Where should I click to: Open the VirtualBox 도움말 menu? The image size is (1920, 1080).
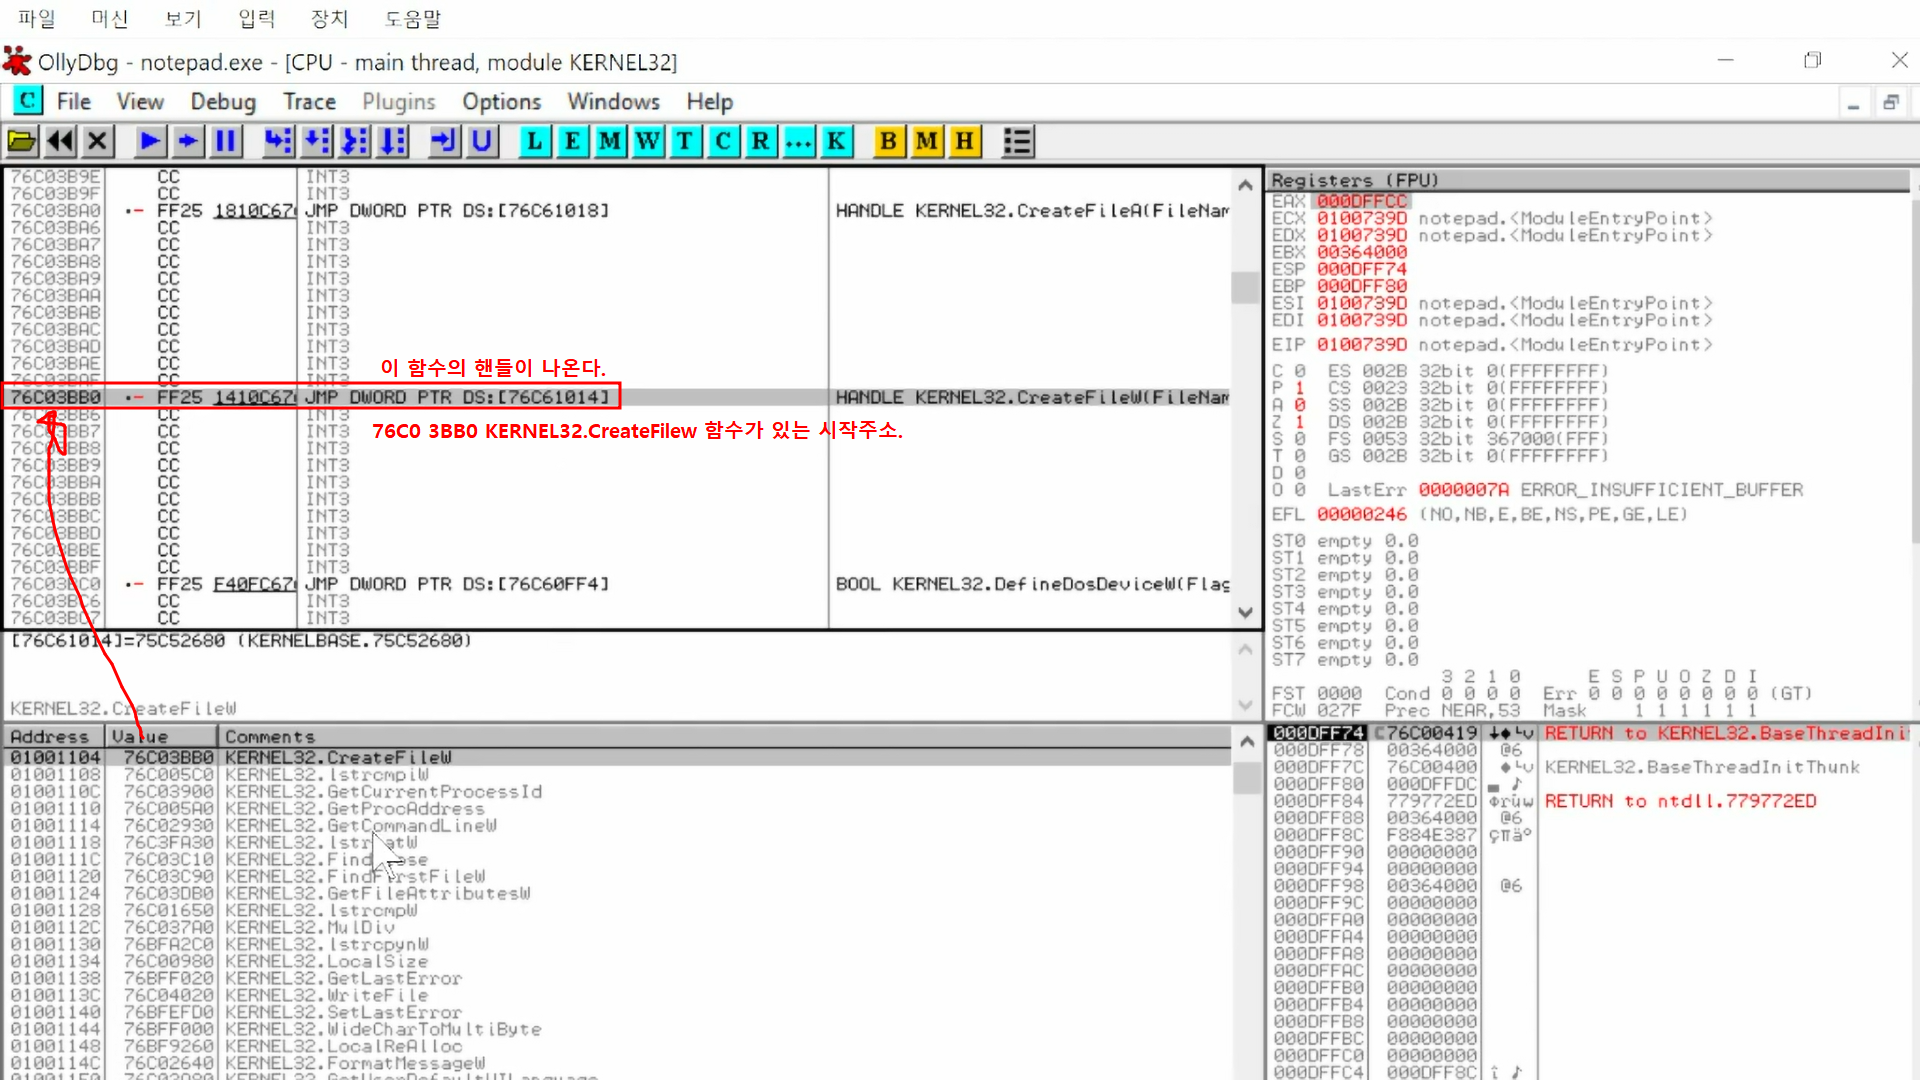(x=413, y=18)
